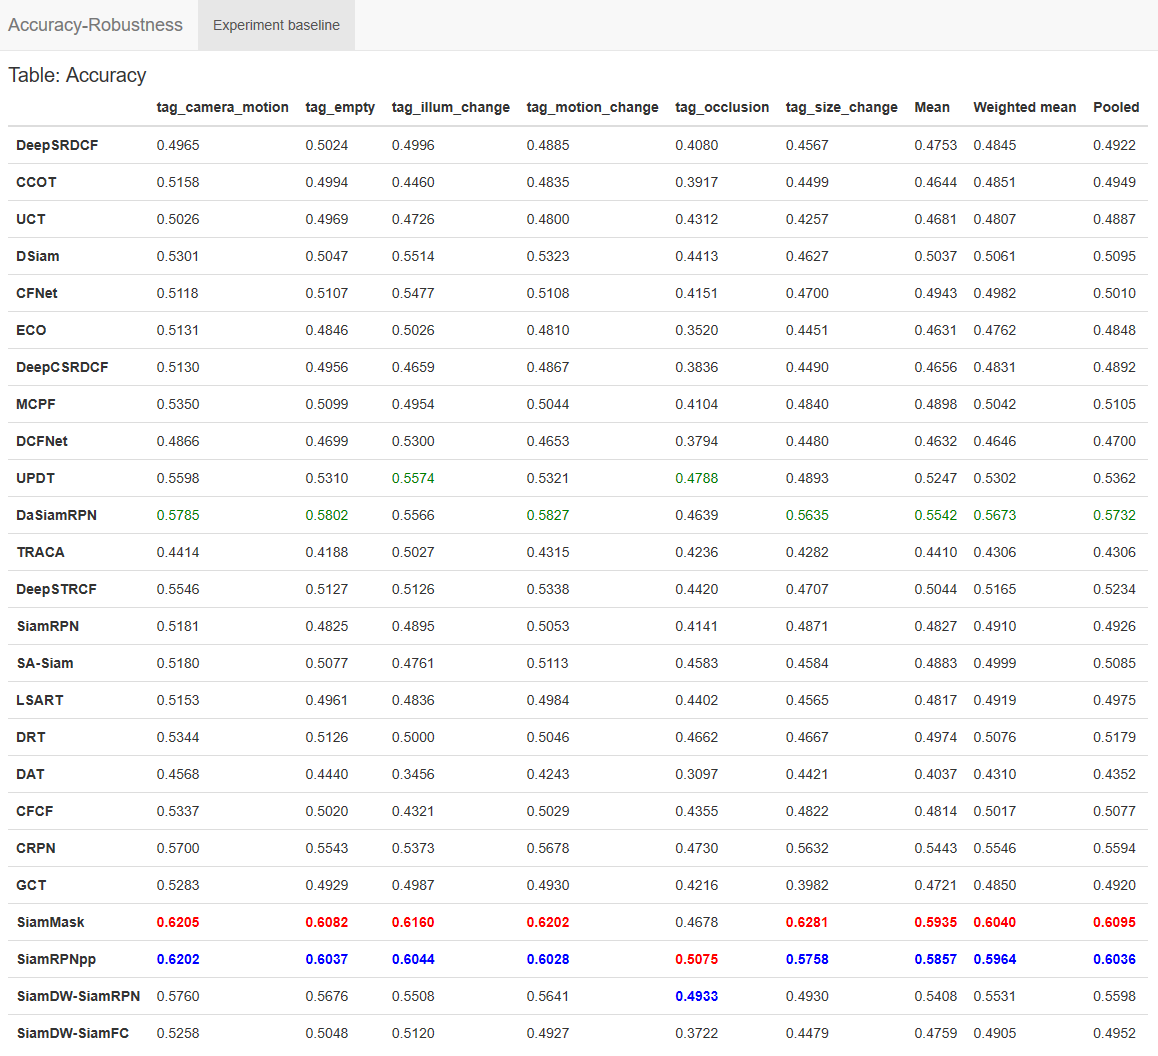The width and height of the screenshot is (1158, 1056).
Task: Open the Experiment baseline tab
Action: tap(276, 25)
